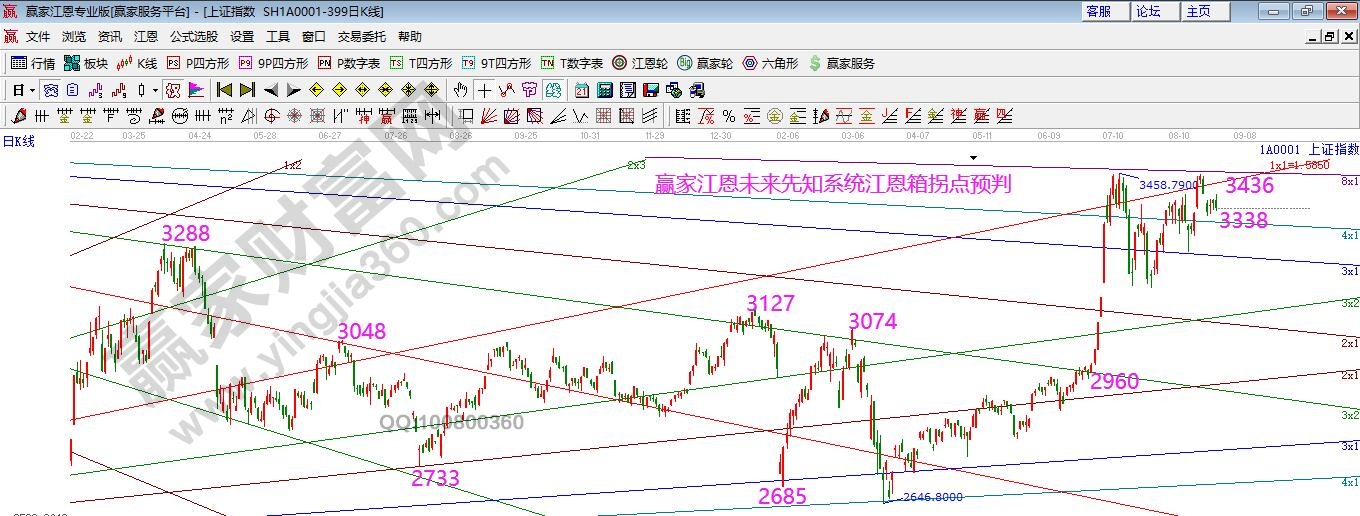The width and height of the screenshot is (1360, 516).
Task: Open the calculator tool icon
Action: click(x=604, y=90)
